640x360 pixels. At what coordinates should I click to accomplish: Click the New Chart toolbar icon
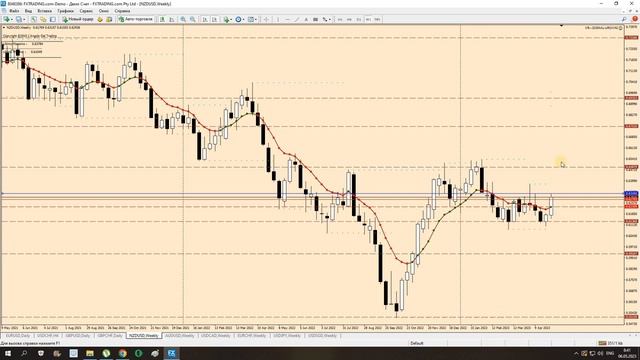[6, 19]
